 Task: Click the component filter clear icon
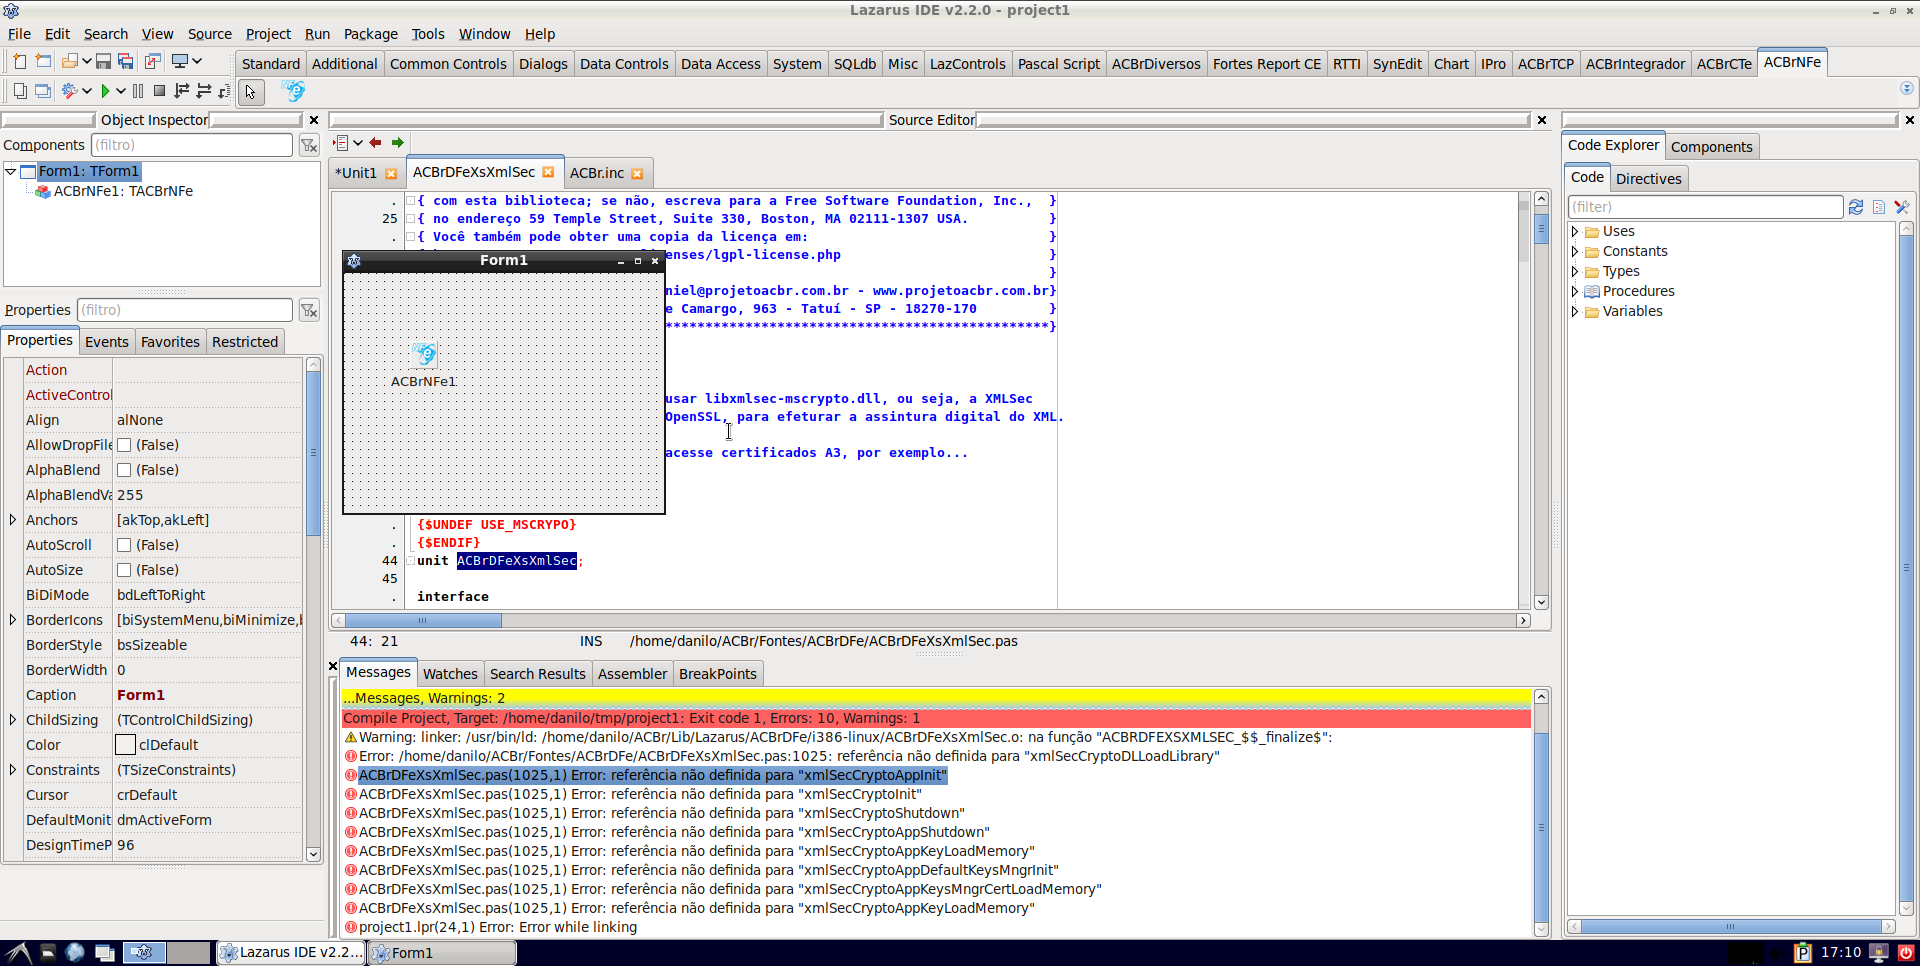pyautogui.click(x=309, y=145)
